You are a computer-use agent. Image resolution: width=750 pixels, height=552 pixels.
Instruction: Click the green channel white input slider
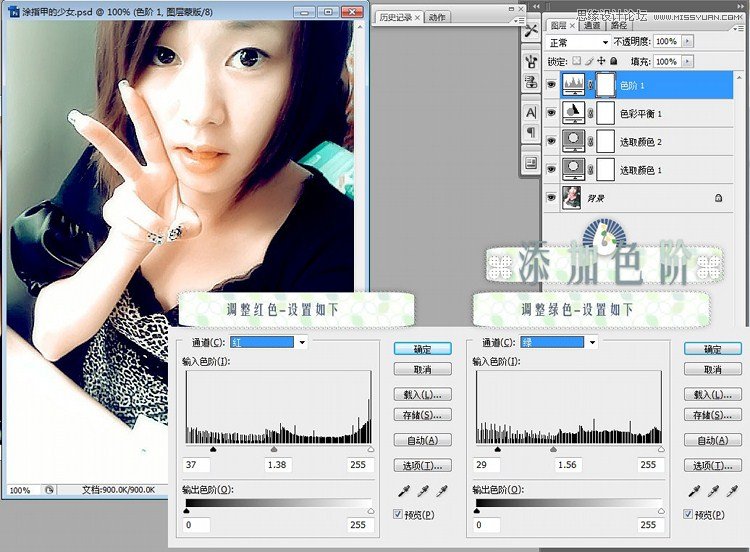(661, 450)
